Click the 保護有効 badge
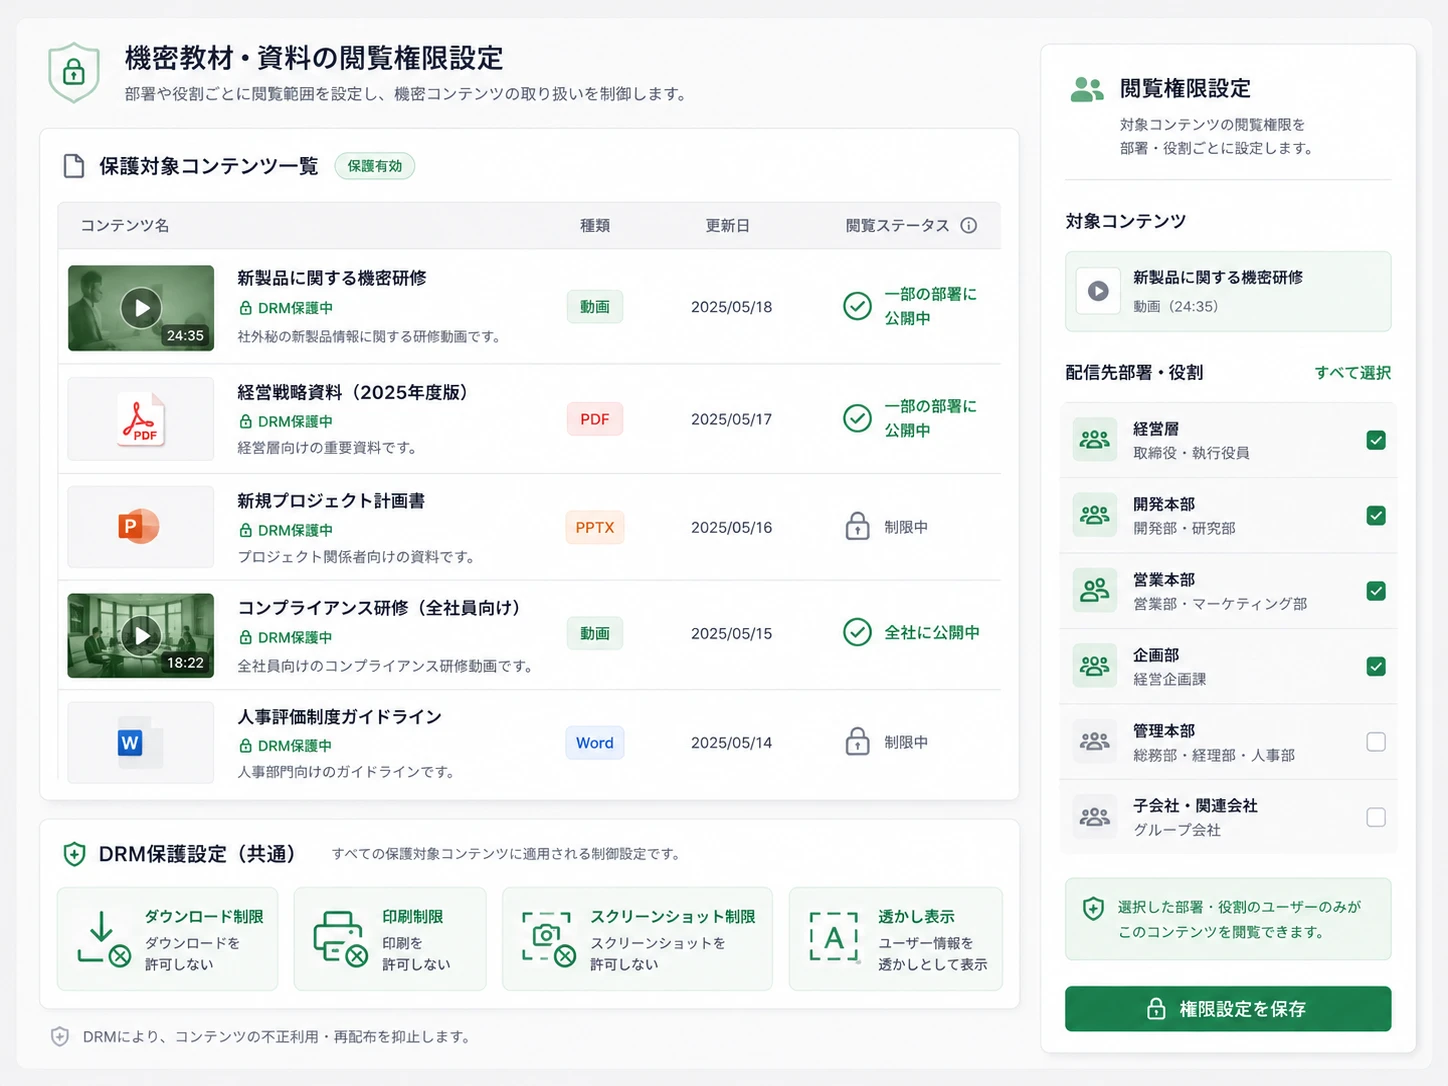Screen dimensions: 1448x1086 point(375,166)
